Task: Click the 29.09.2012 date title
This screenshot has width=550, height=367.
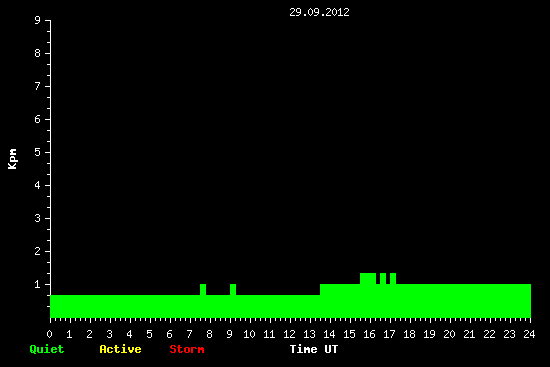Action: click(319, 12)
